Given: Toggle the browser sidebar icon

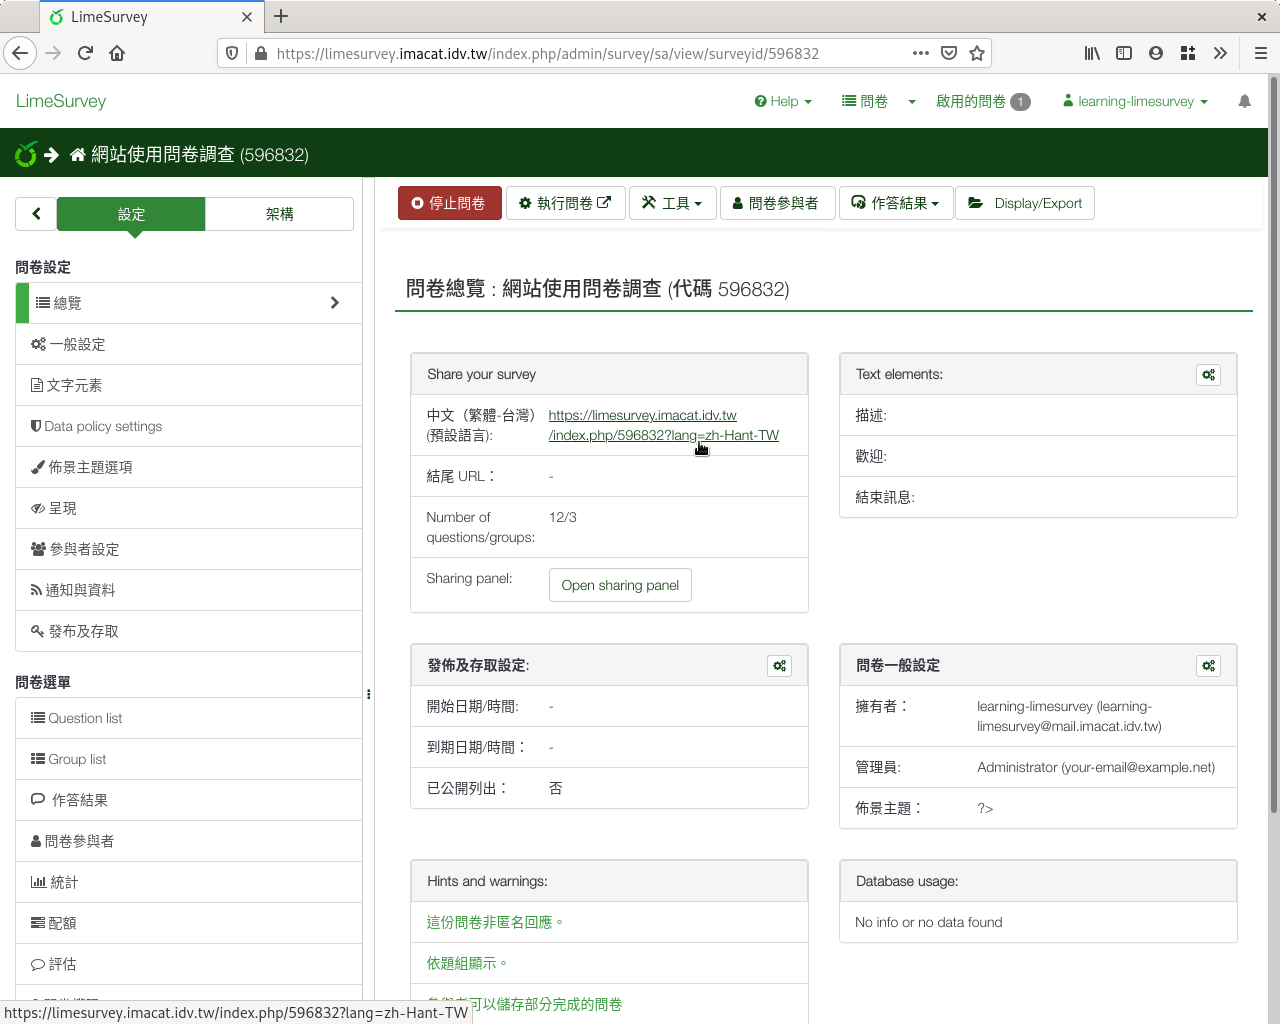Looking at the screenshot, I should (x=1124, y=53).
